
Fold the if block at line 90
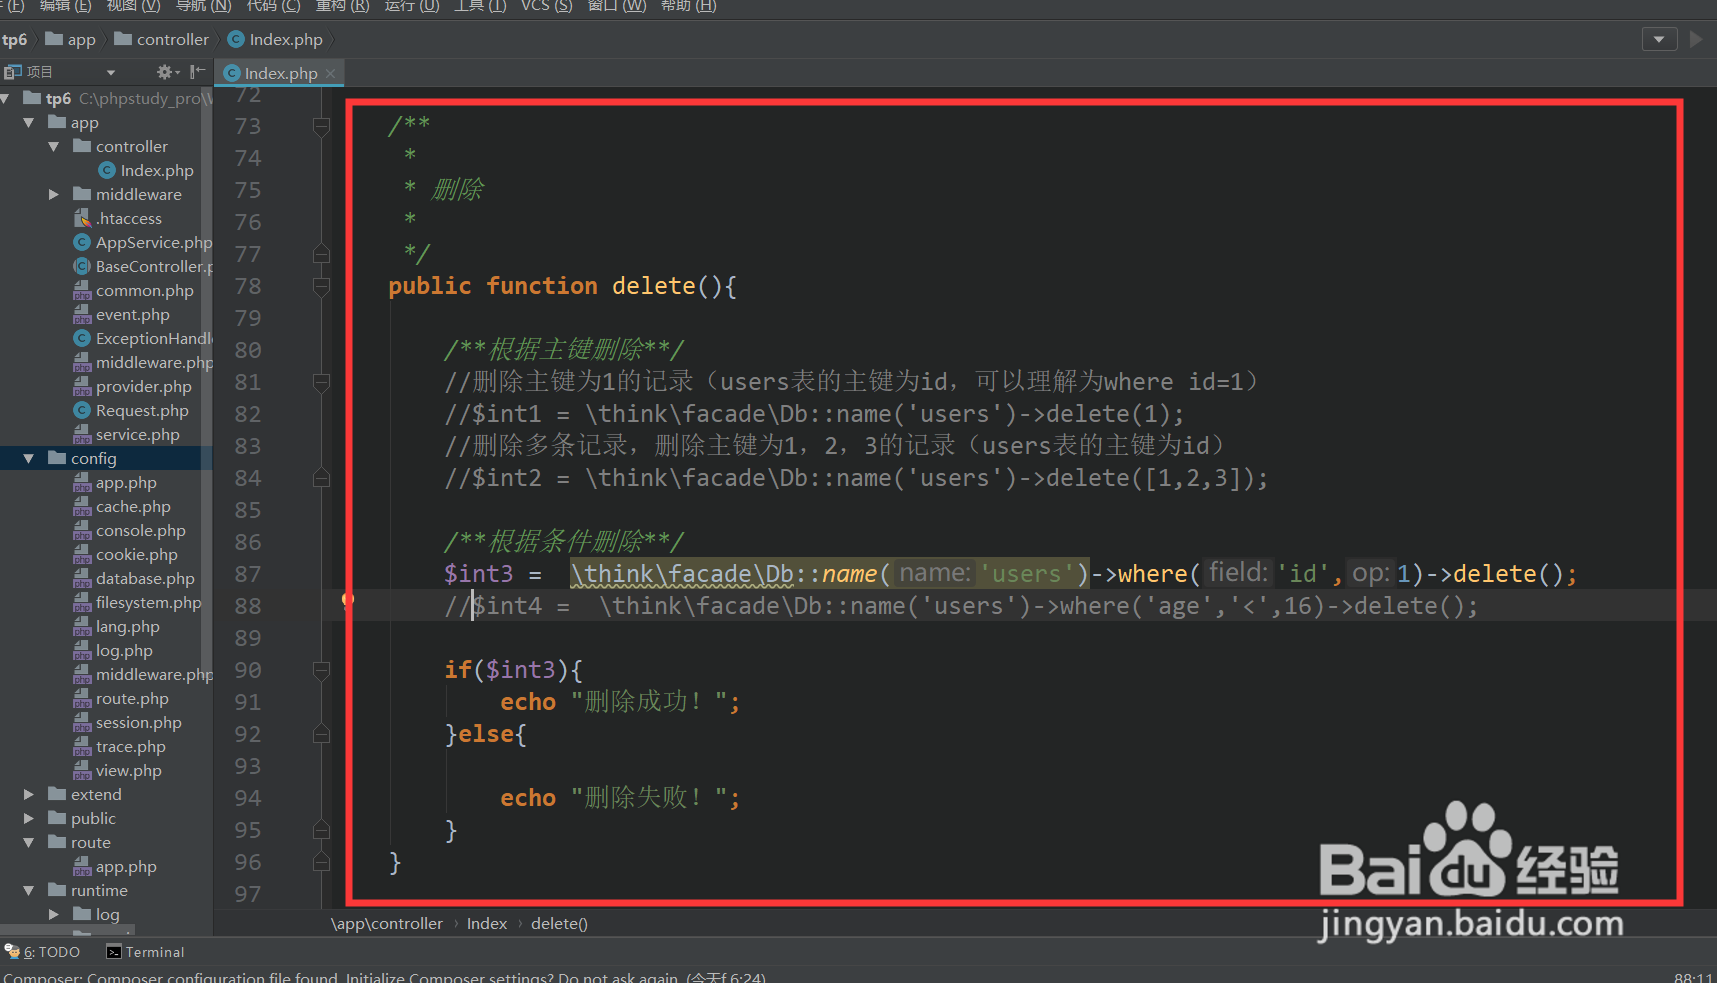tap(321, 670)
